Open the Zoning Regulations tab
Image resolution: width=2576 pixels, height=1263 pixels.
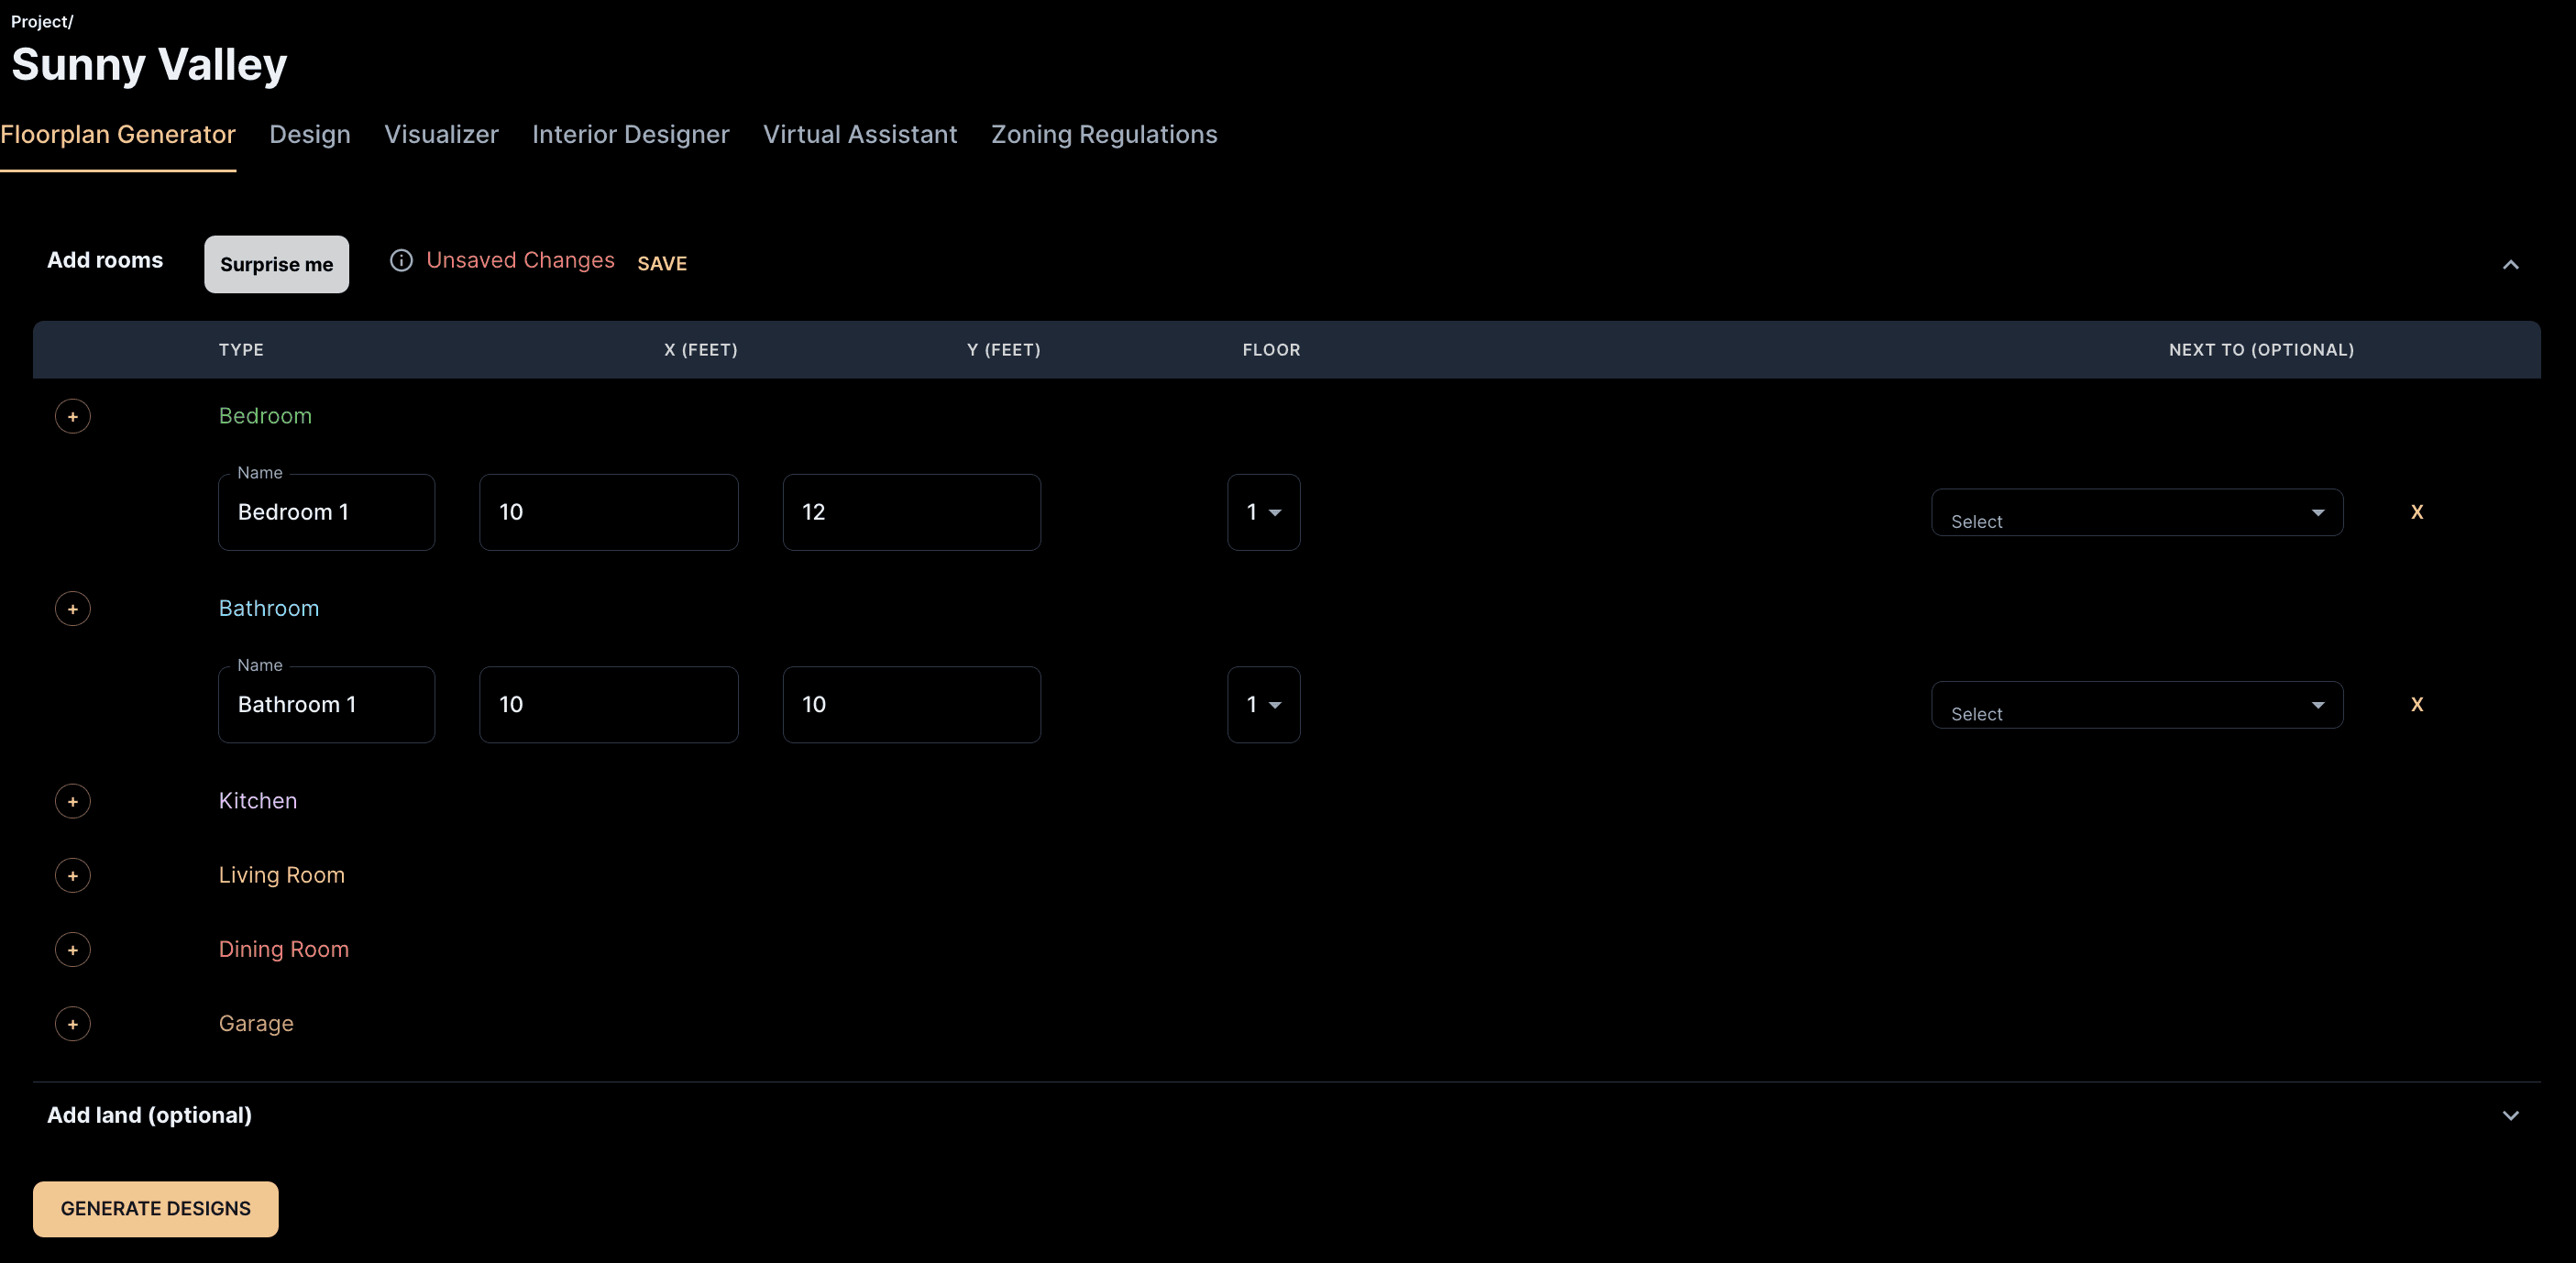1103,135
